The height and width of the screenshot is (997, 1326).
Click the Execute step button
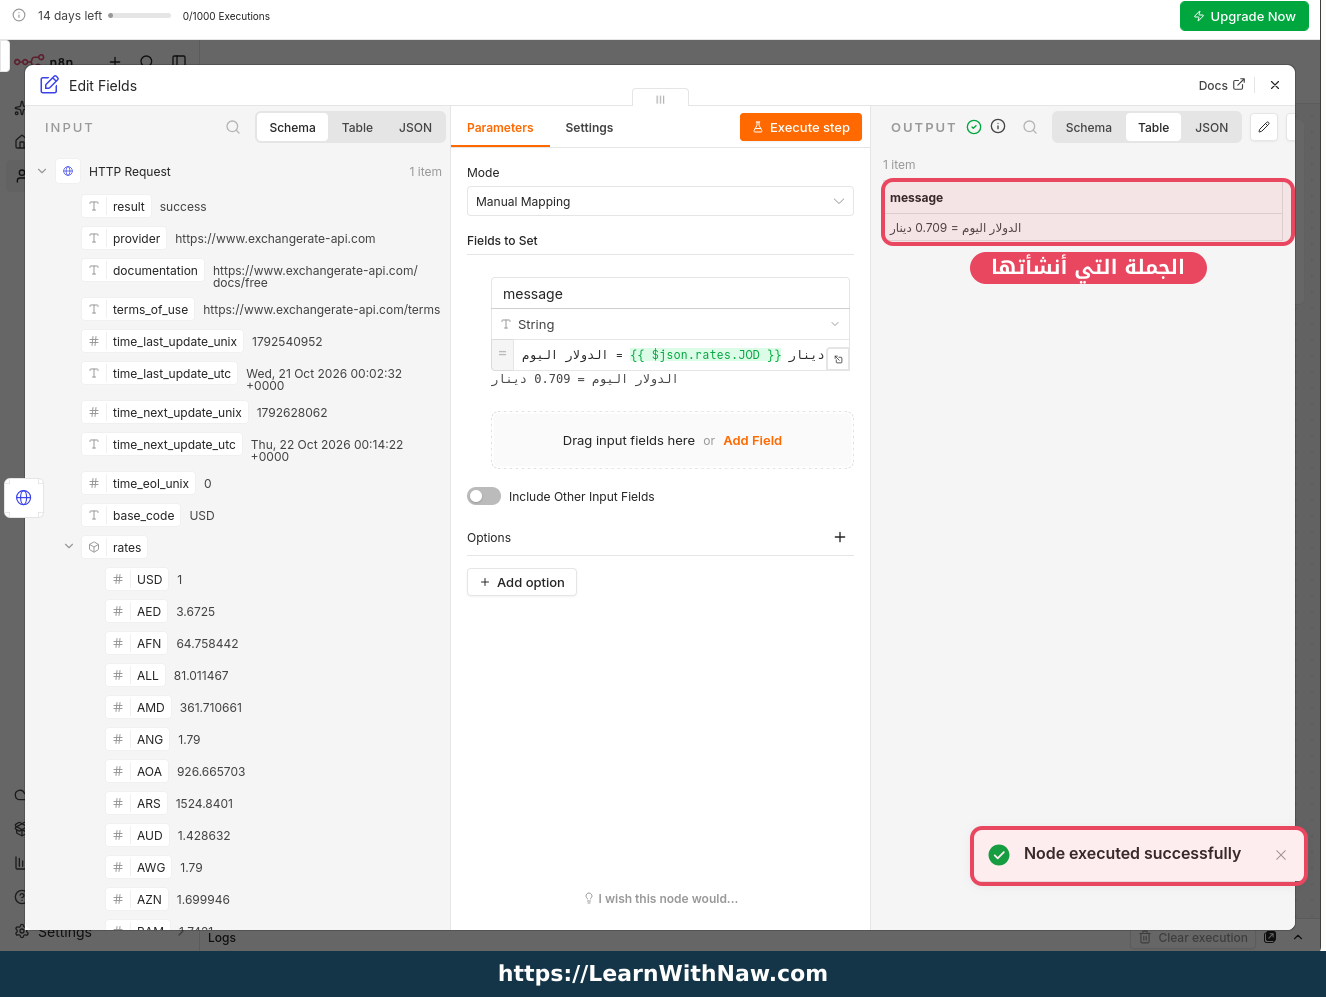801,127
